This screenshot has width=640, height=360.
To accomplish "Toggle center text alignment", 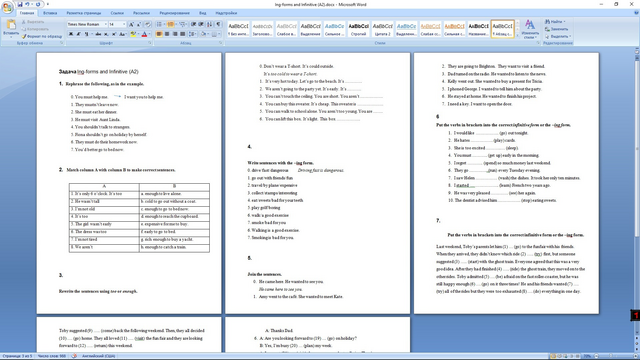I will [167, 34].
